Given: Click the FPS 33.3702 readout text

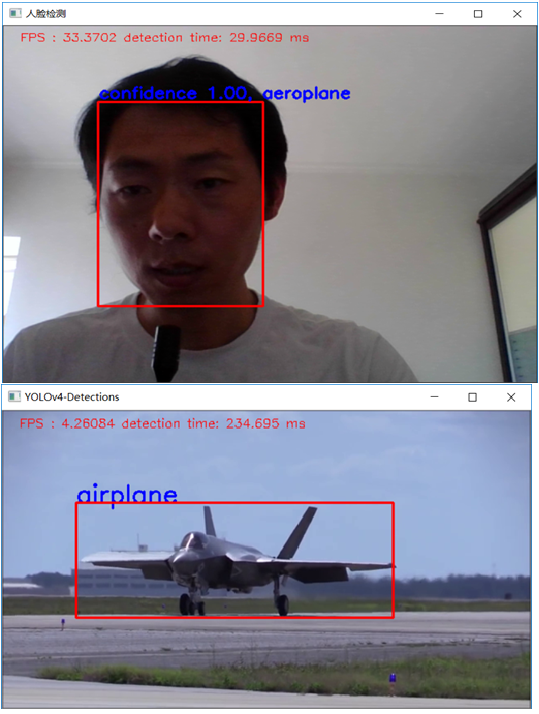Looking at the screenshot, I should tap(68, 37).
